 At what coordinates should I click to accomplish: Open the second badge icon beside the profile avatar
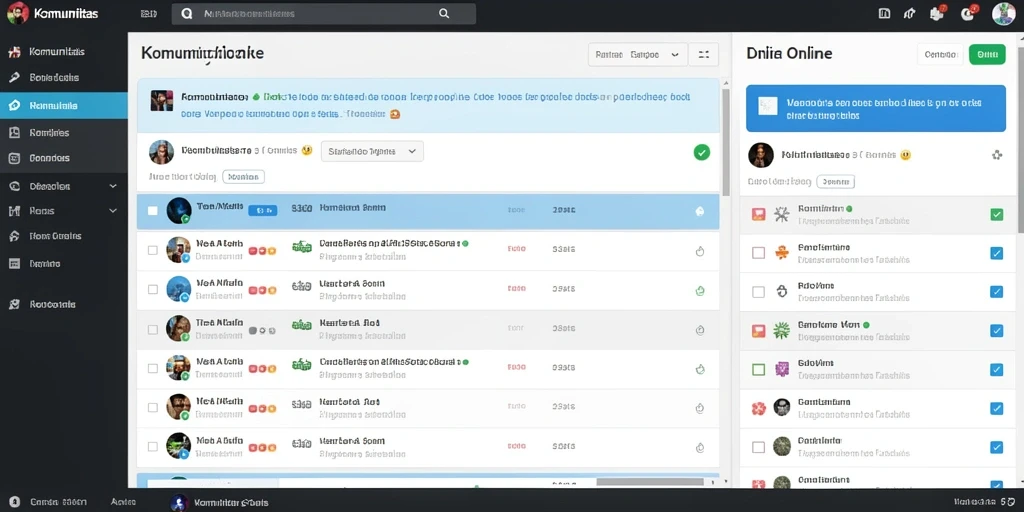[x=969, y=12]
